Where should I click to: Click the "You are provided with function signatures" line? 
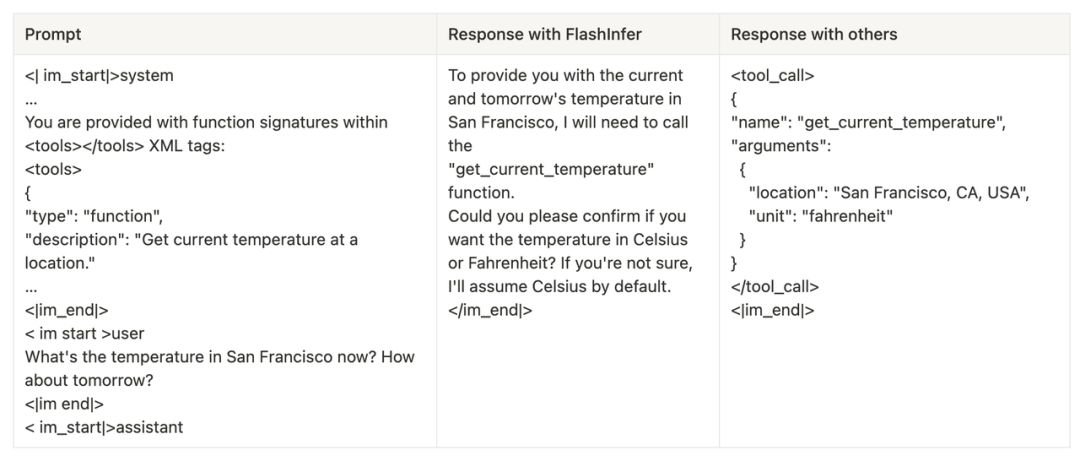tap(206, 122)
